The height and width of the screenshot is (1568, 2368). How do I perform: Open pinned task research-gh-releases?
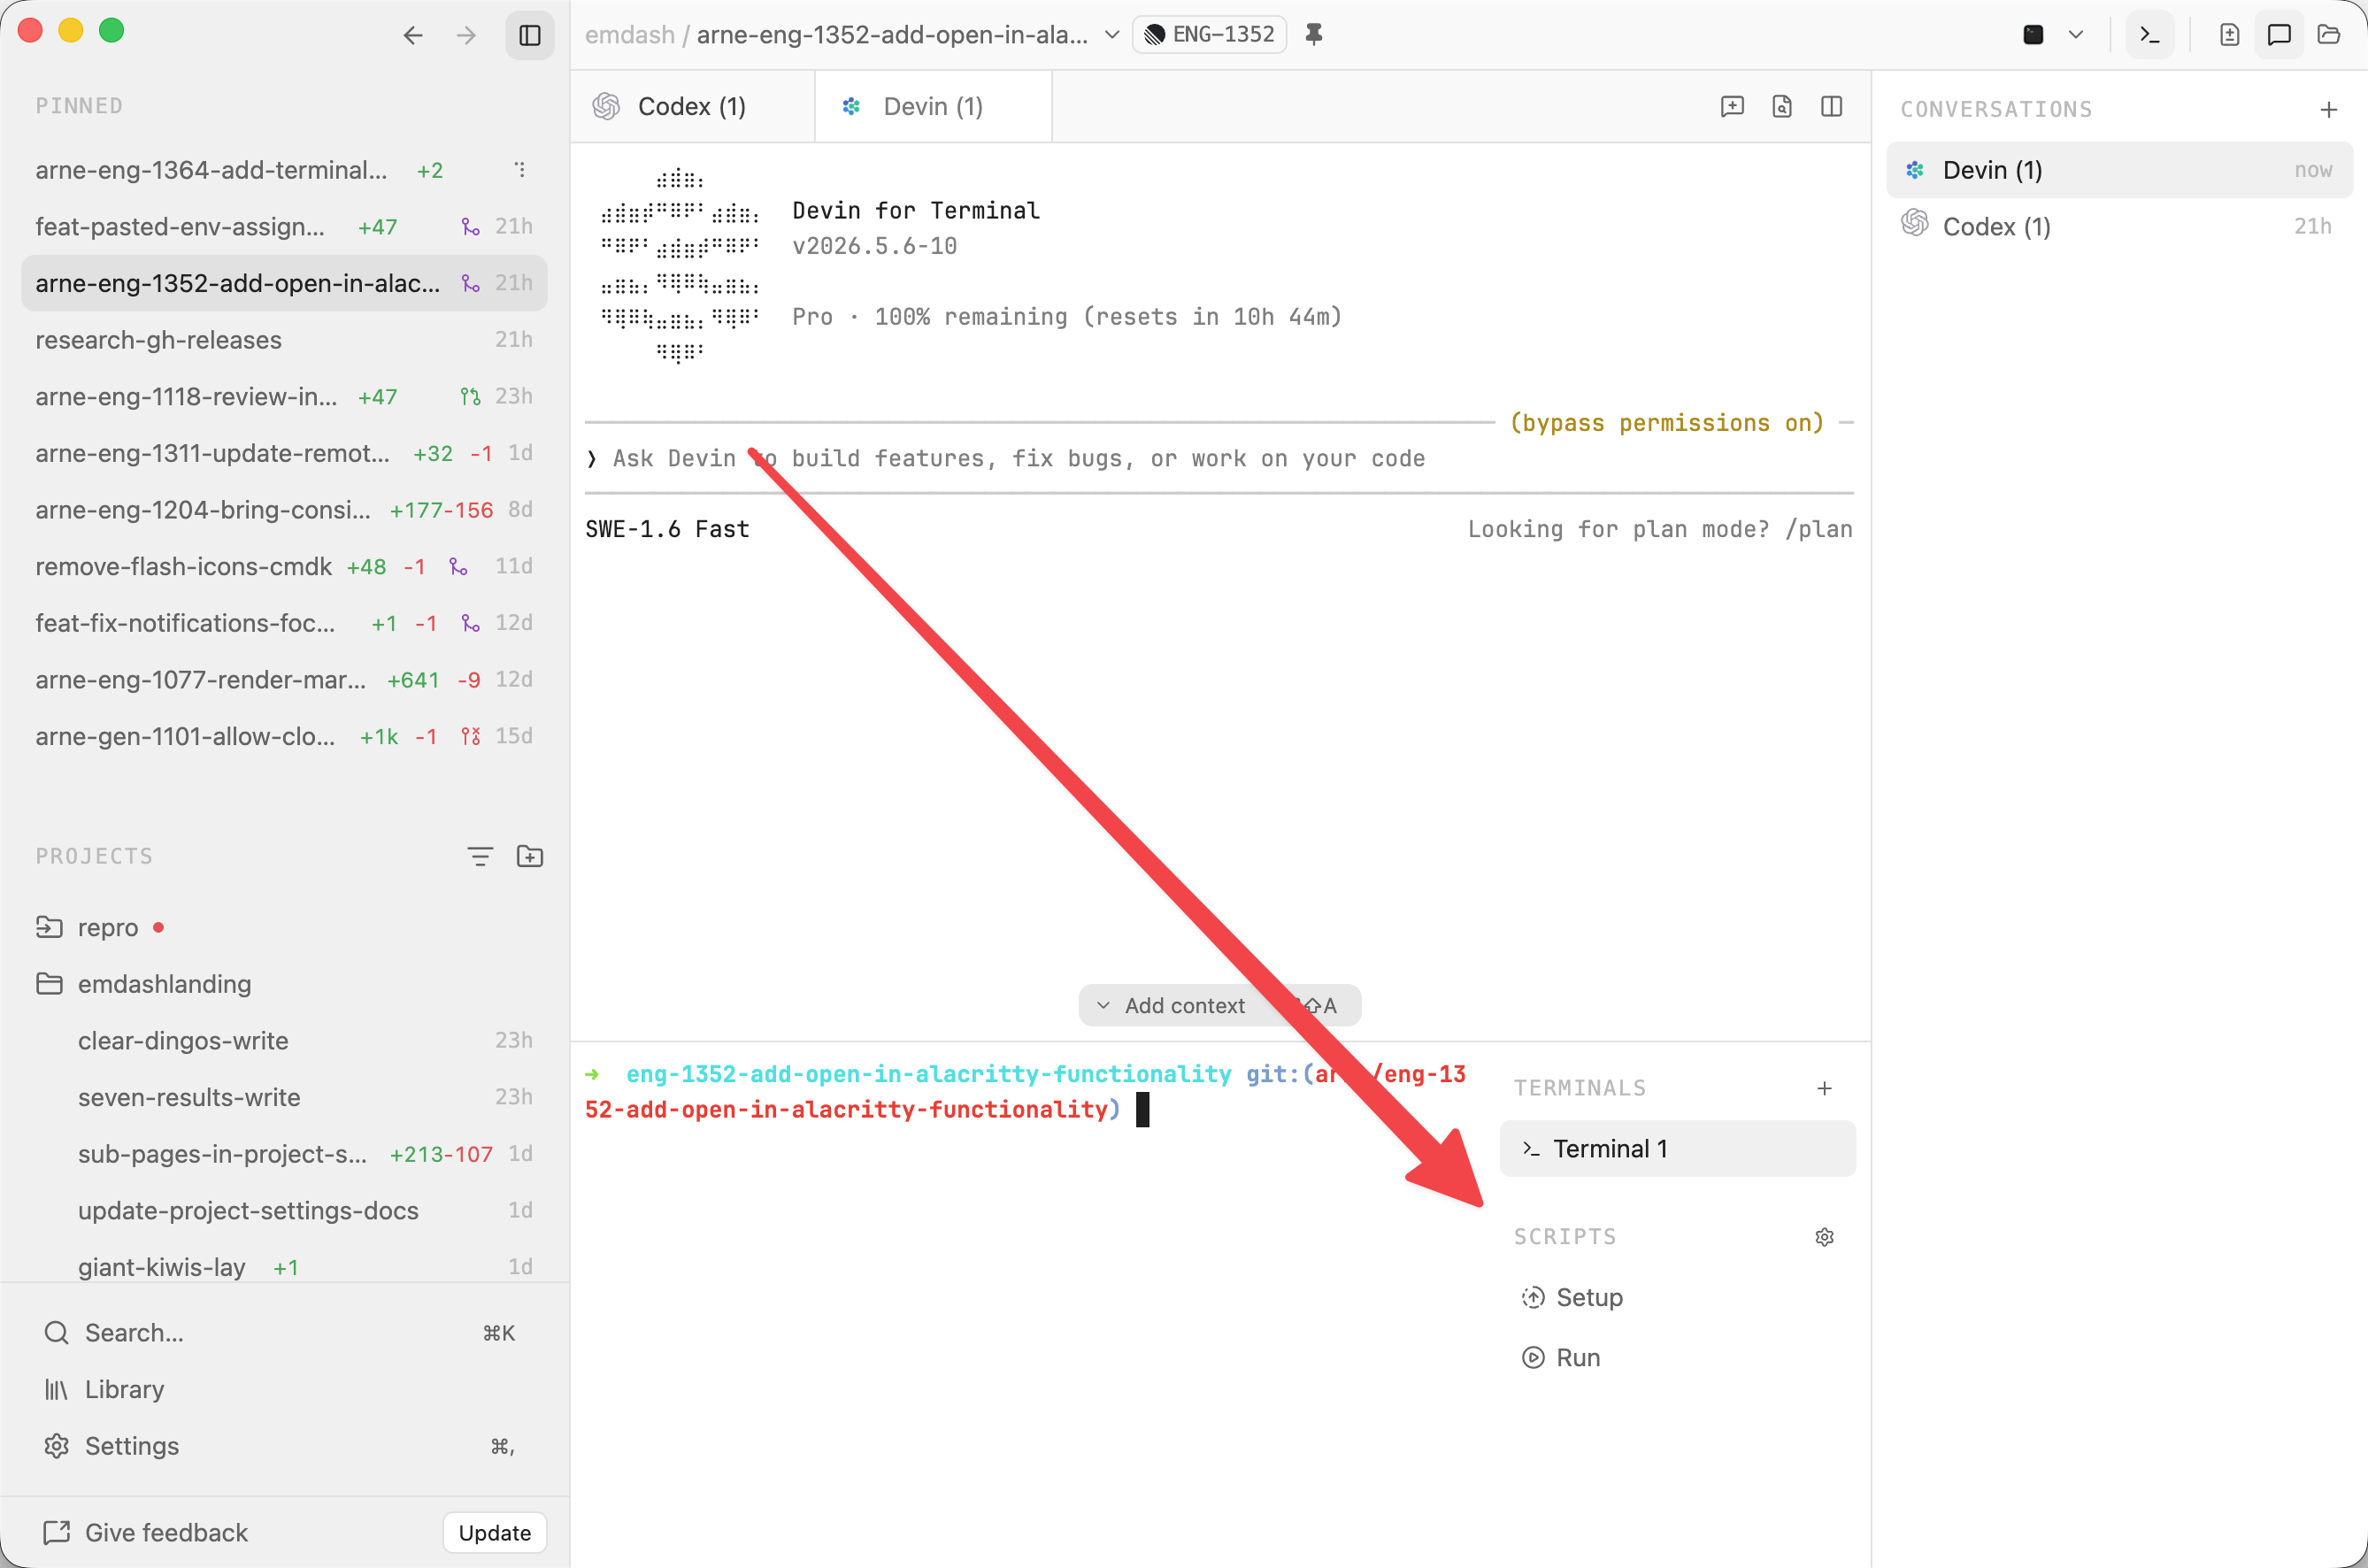pyautogui.click(x=284, y=340)
